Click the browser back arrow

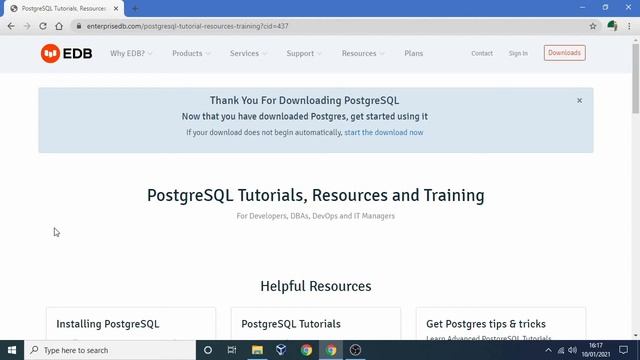click(x=11, y=26)
